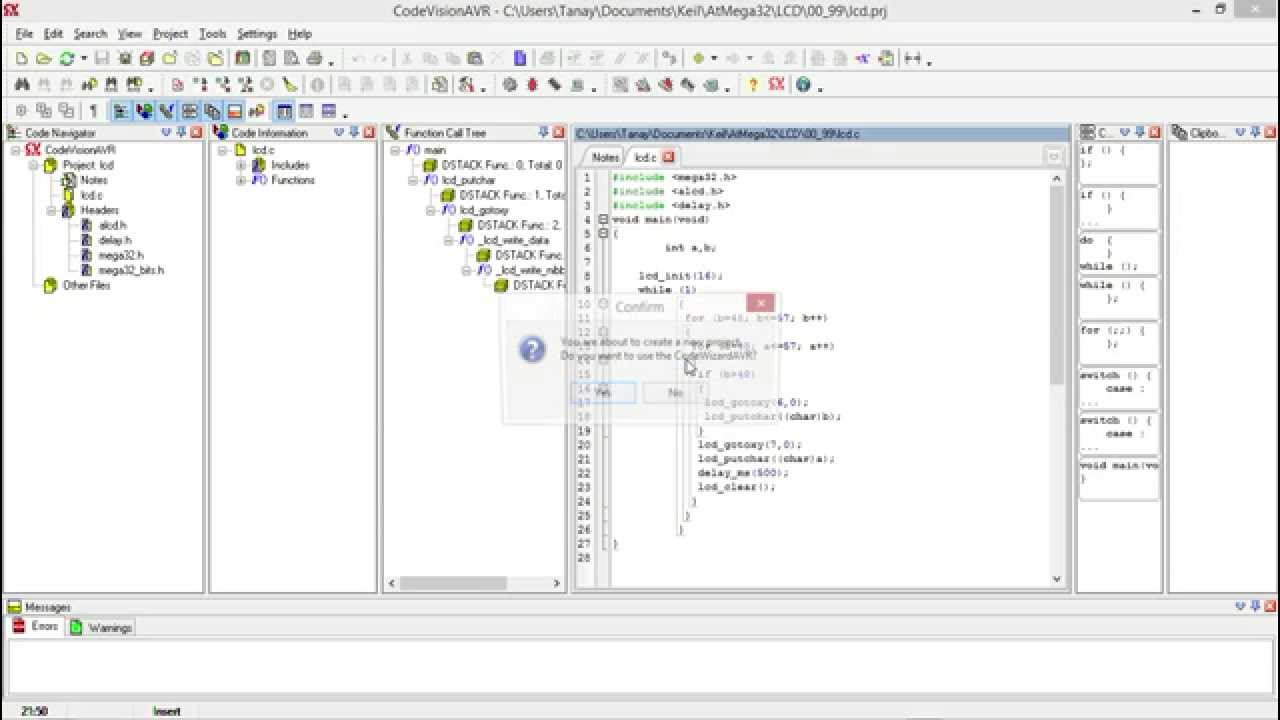
Task: Click Yes in the Confirm dialog
Action: click(x=602, y=393)
